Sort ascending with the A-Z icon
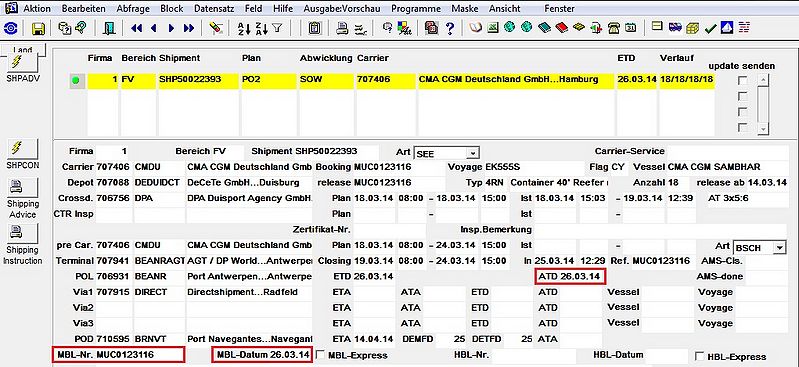 coord(244,29)
